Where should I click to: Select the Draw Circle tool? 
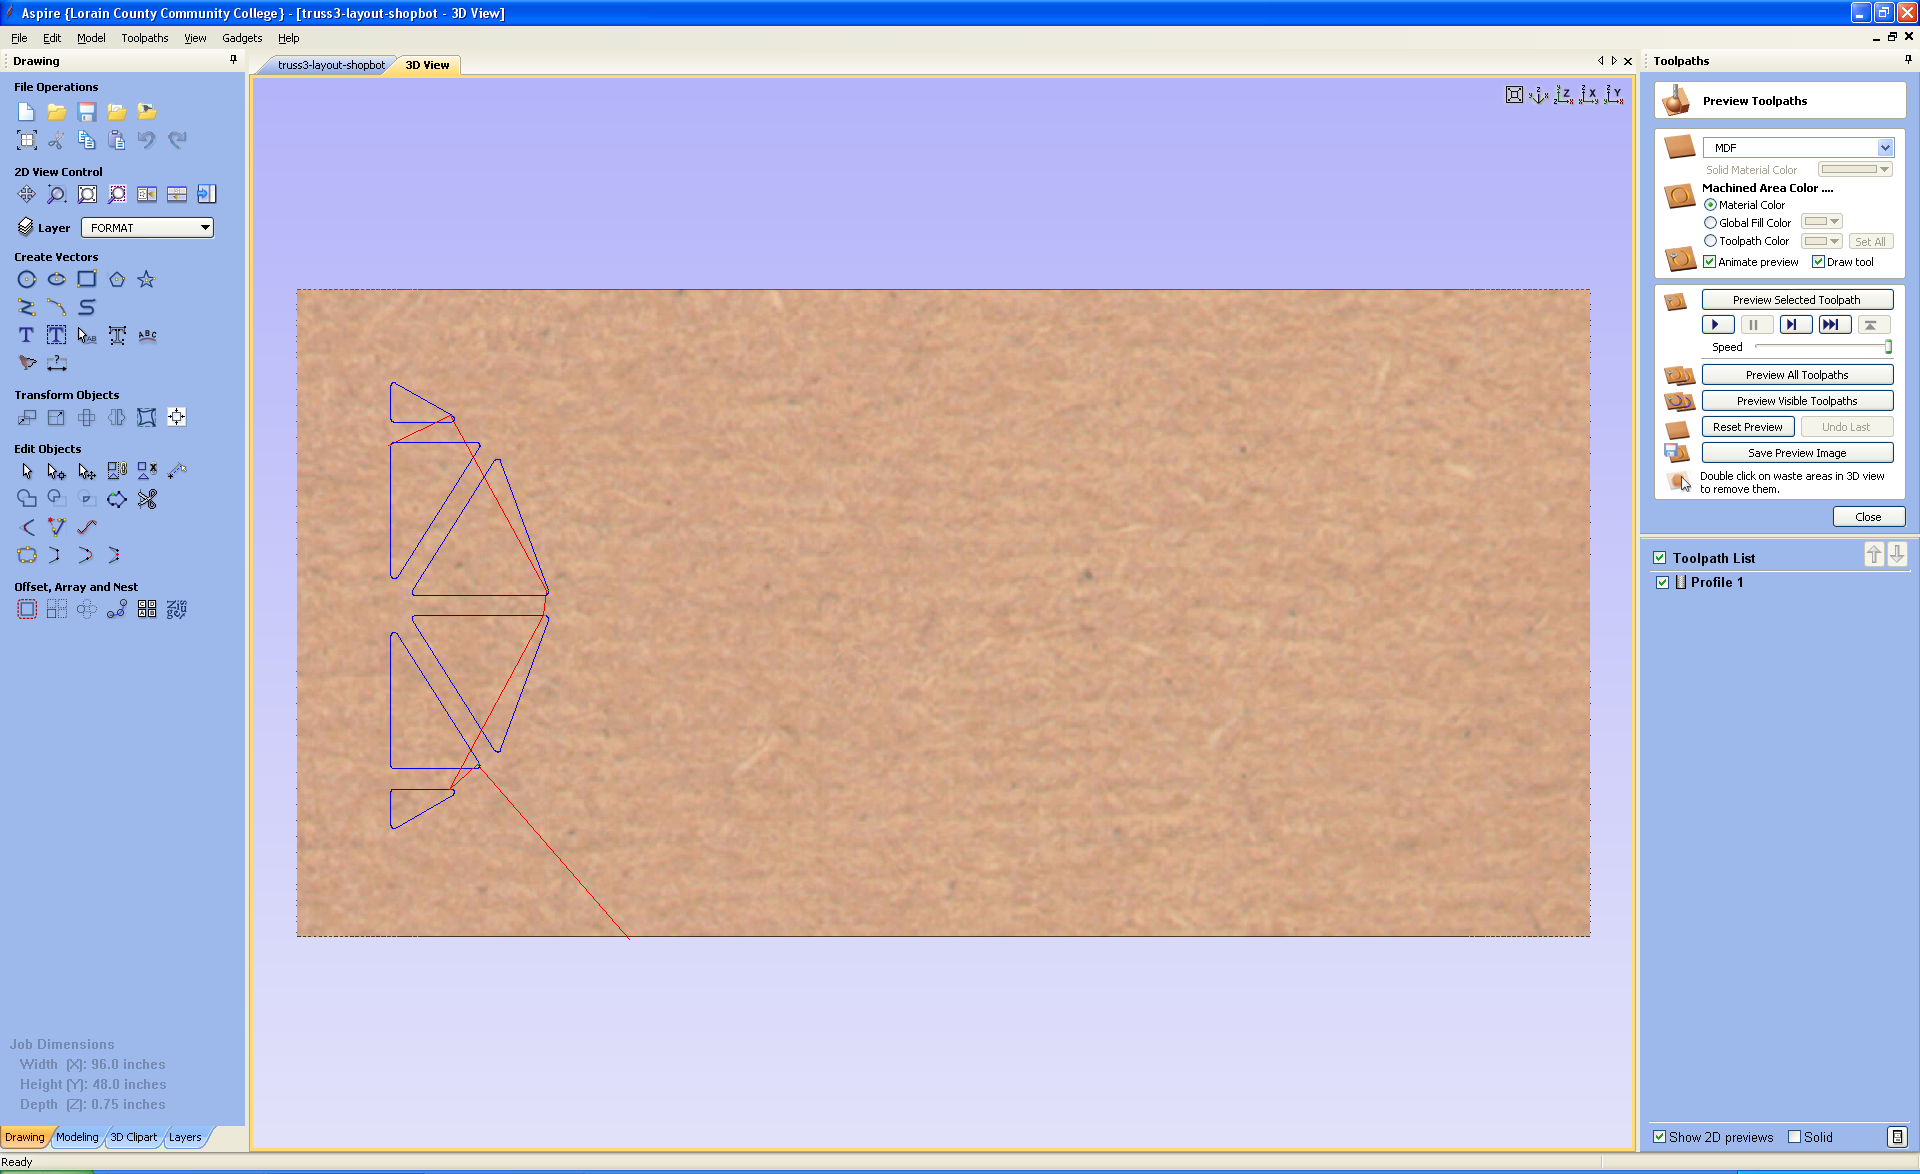coord(27,280)
